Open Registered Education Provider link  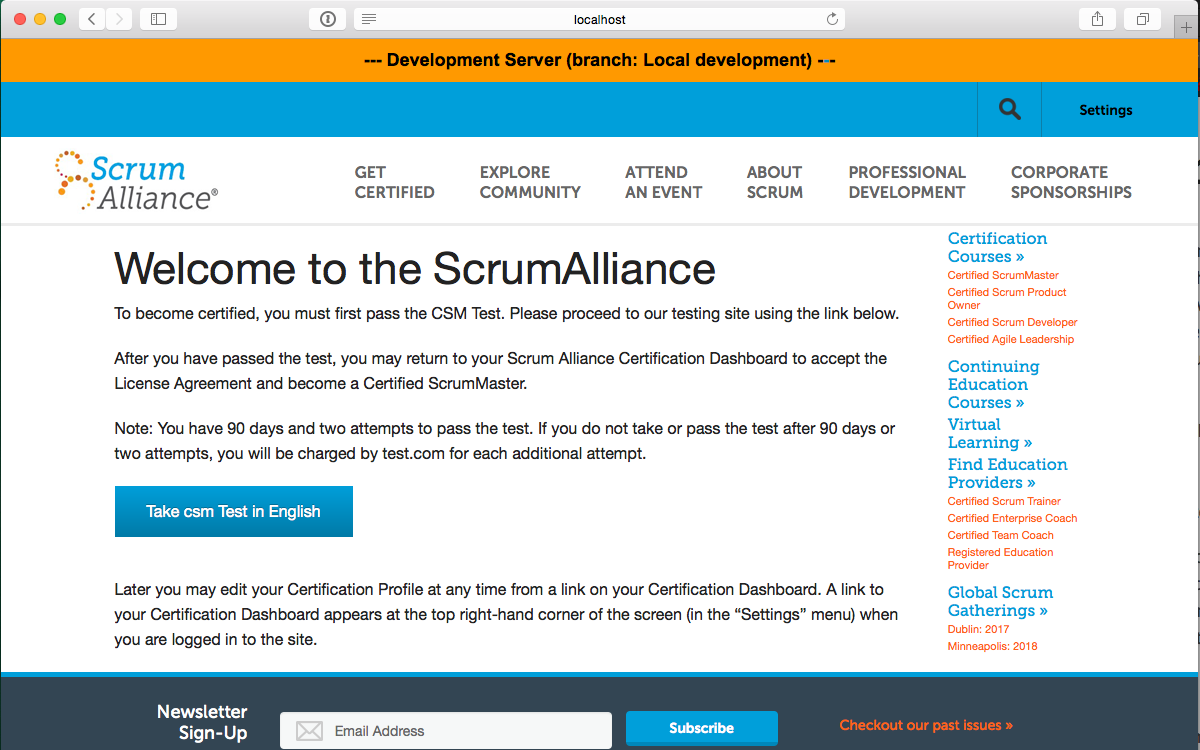click(x=1001, y=558)
